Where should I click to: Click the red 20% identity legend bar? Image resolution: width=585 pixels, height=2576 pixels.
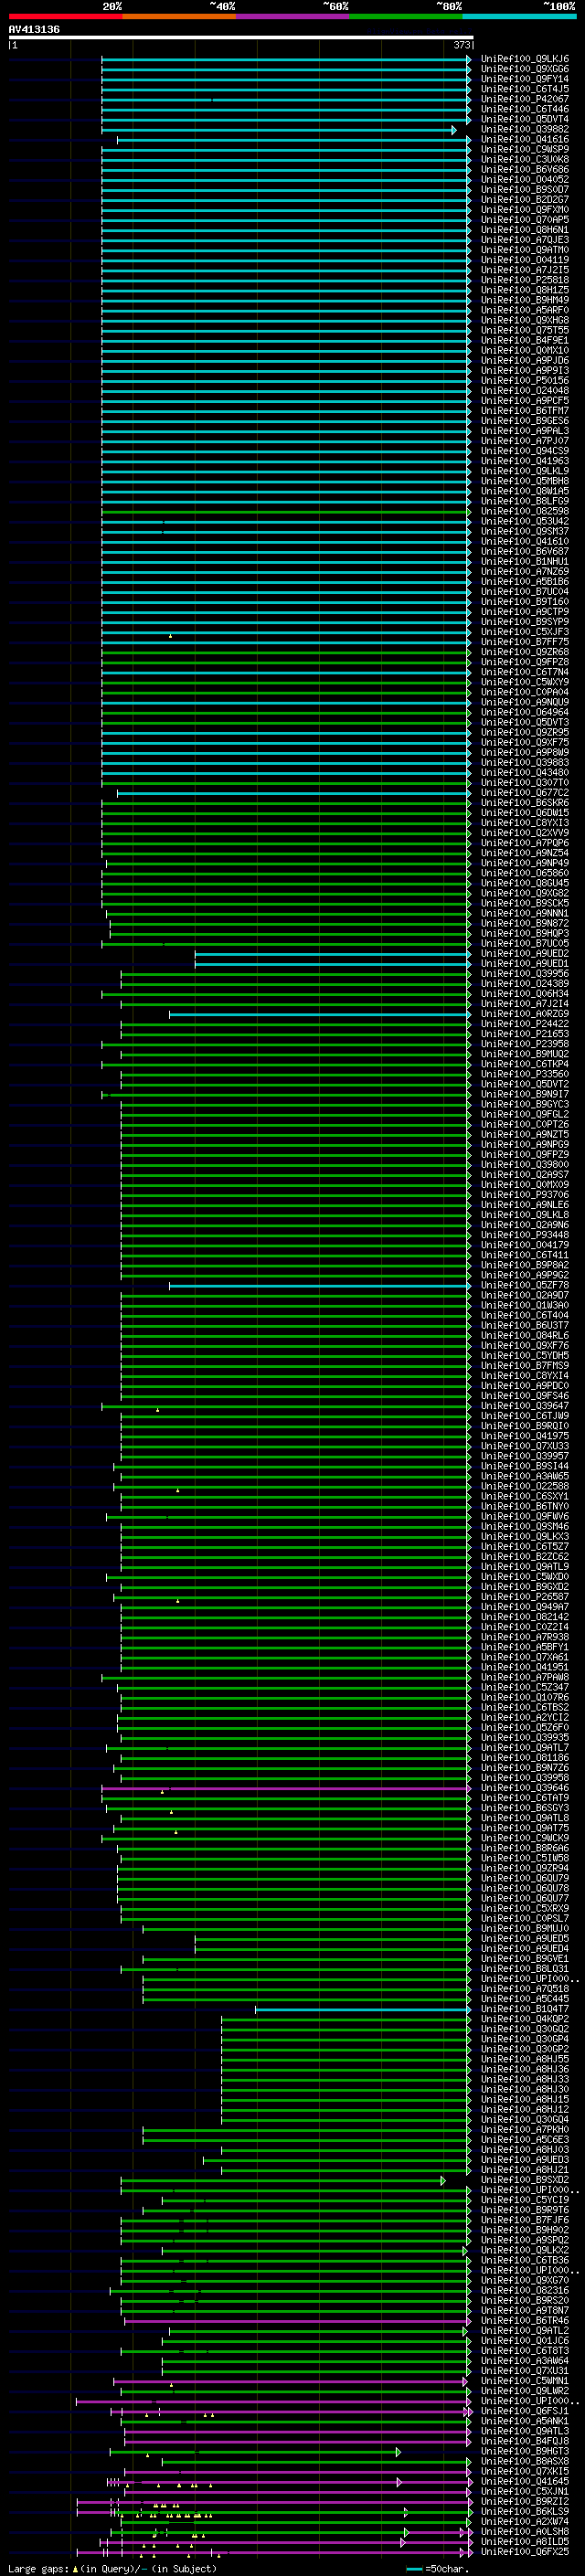coord(65,16)
